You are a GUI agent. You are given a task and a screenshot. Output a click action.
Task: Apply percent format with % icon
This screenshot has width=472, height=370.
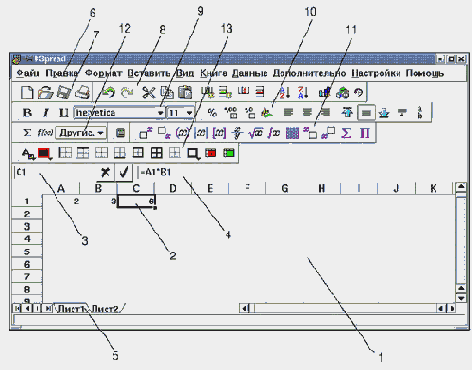212,113
